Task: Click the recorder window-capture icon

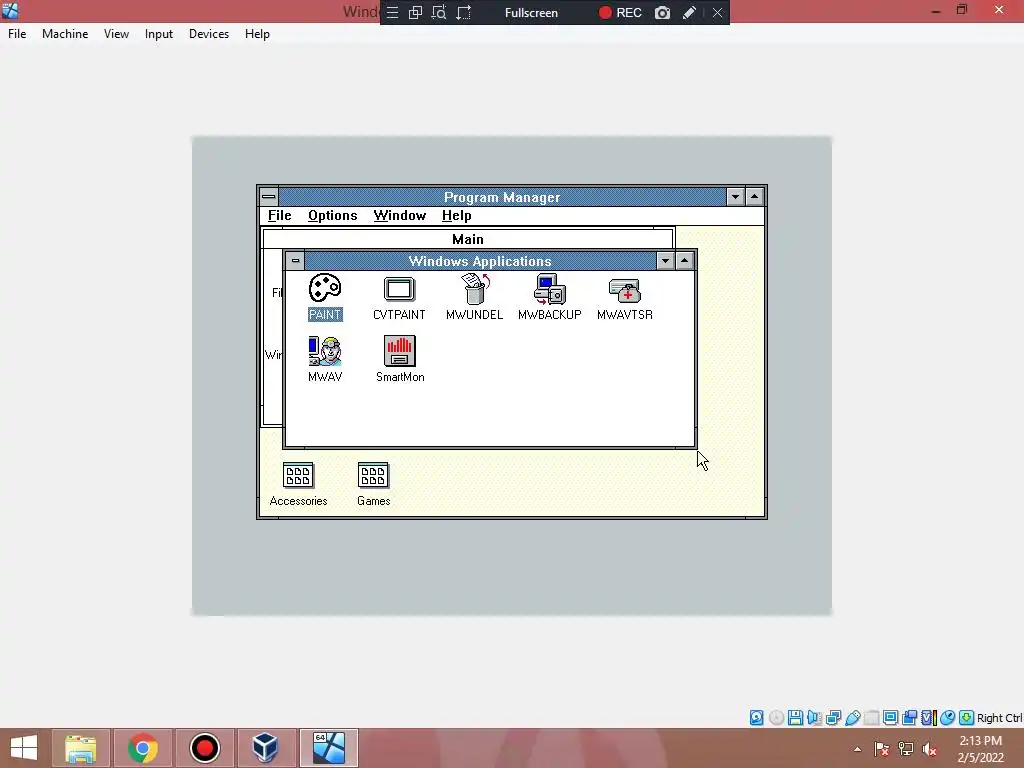Action: click(x=415, y=12)
